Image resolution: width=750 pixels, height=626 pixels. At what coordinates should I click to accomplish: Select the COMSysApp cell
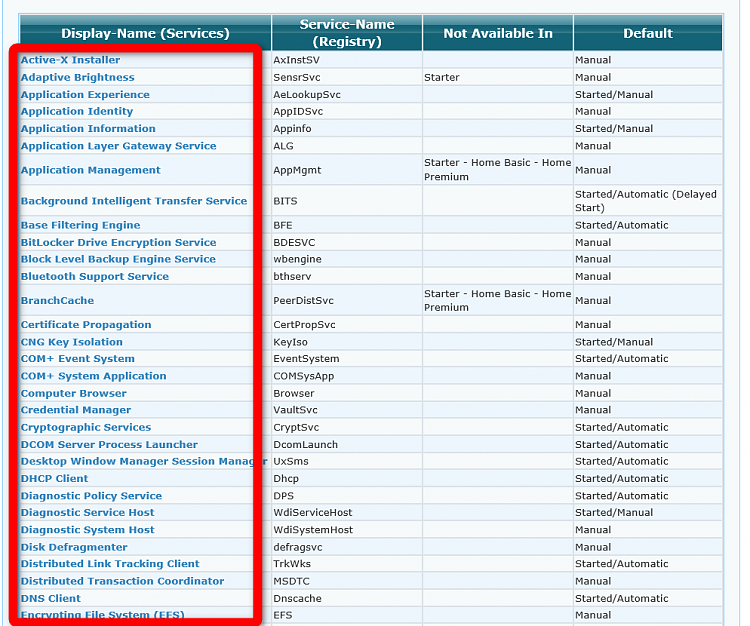point(347,375)
